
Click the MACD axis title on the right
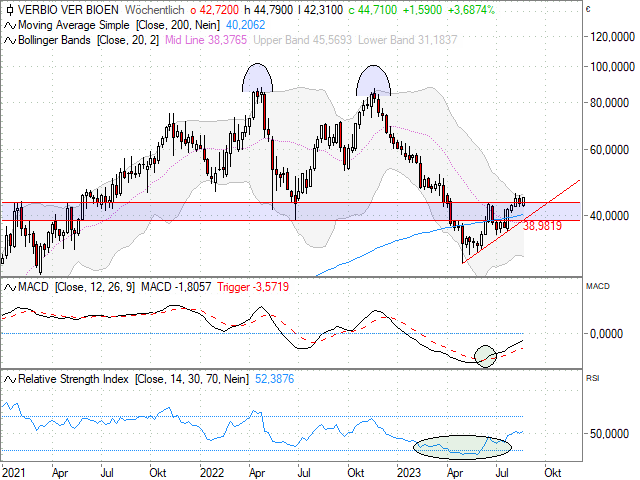point(598,286)
